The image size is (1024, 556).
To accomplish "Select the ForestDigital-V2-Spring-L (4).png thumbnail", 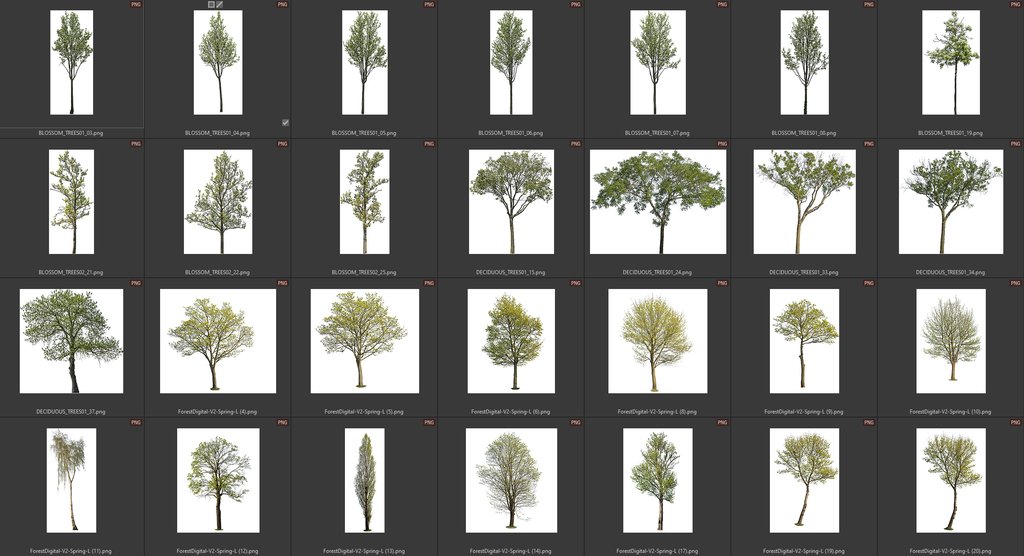I will pyautogui.click(x=218, y=340).
